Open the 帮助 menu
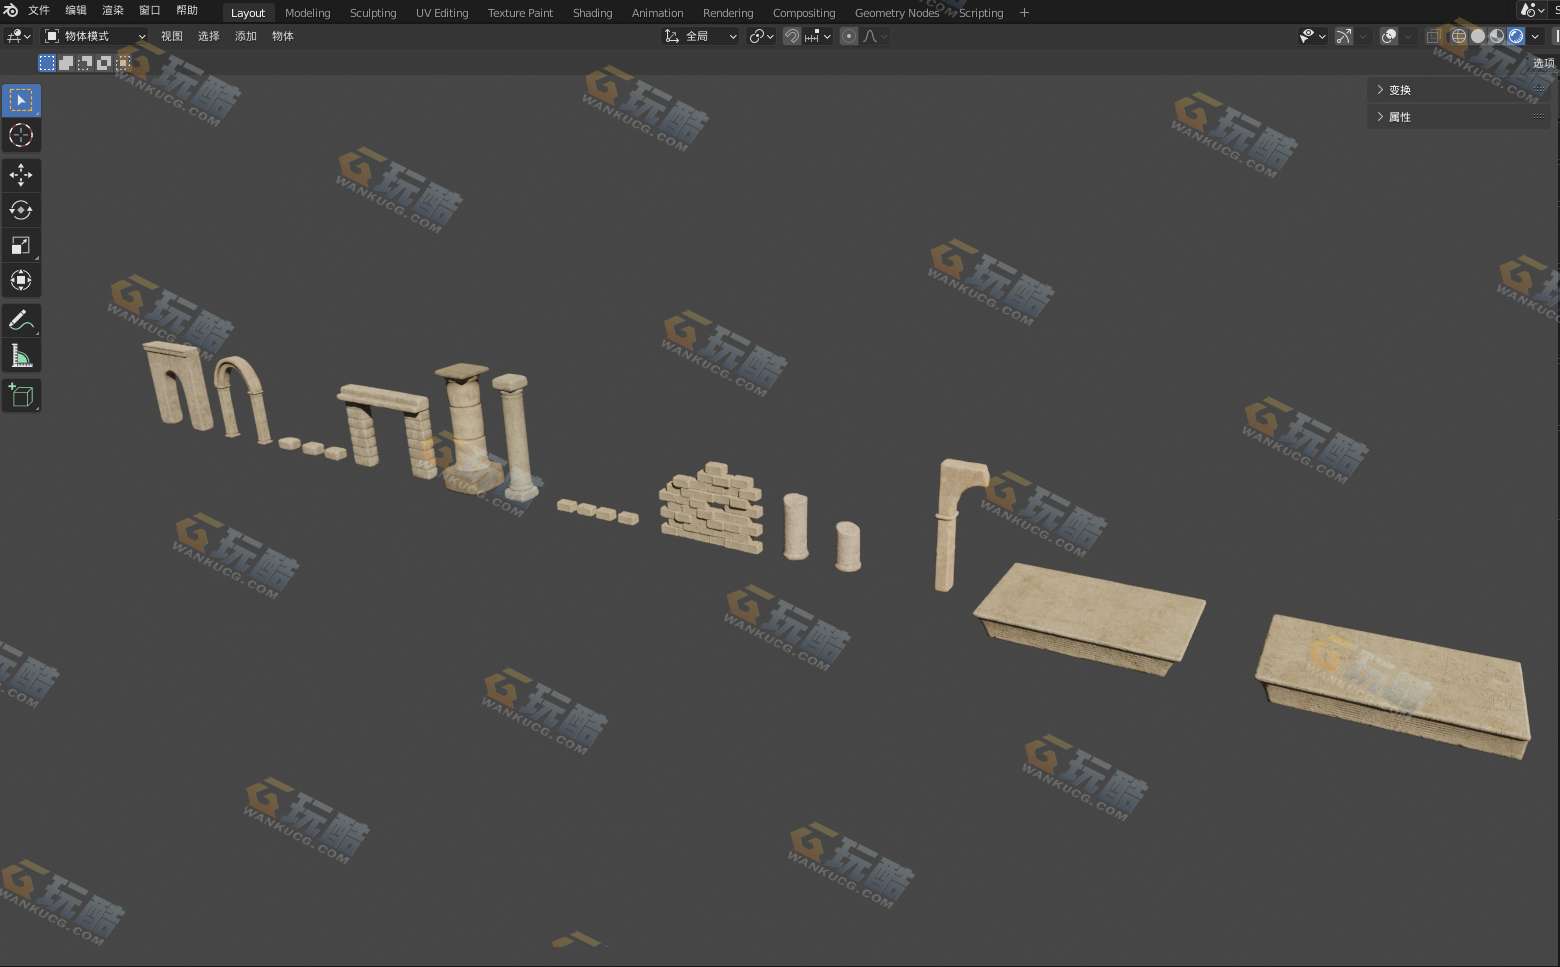 click(187, 11)
